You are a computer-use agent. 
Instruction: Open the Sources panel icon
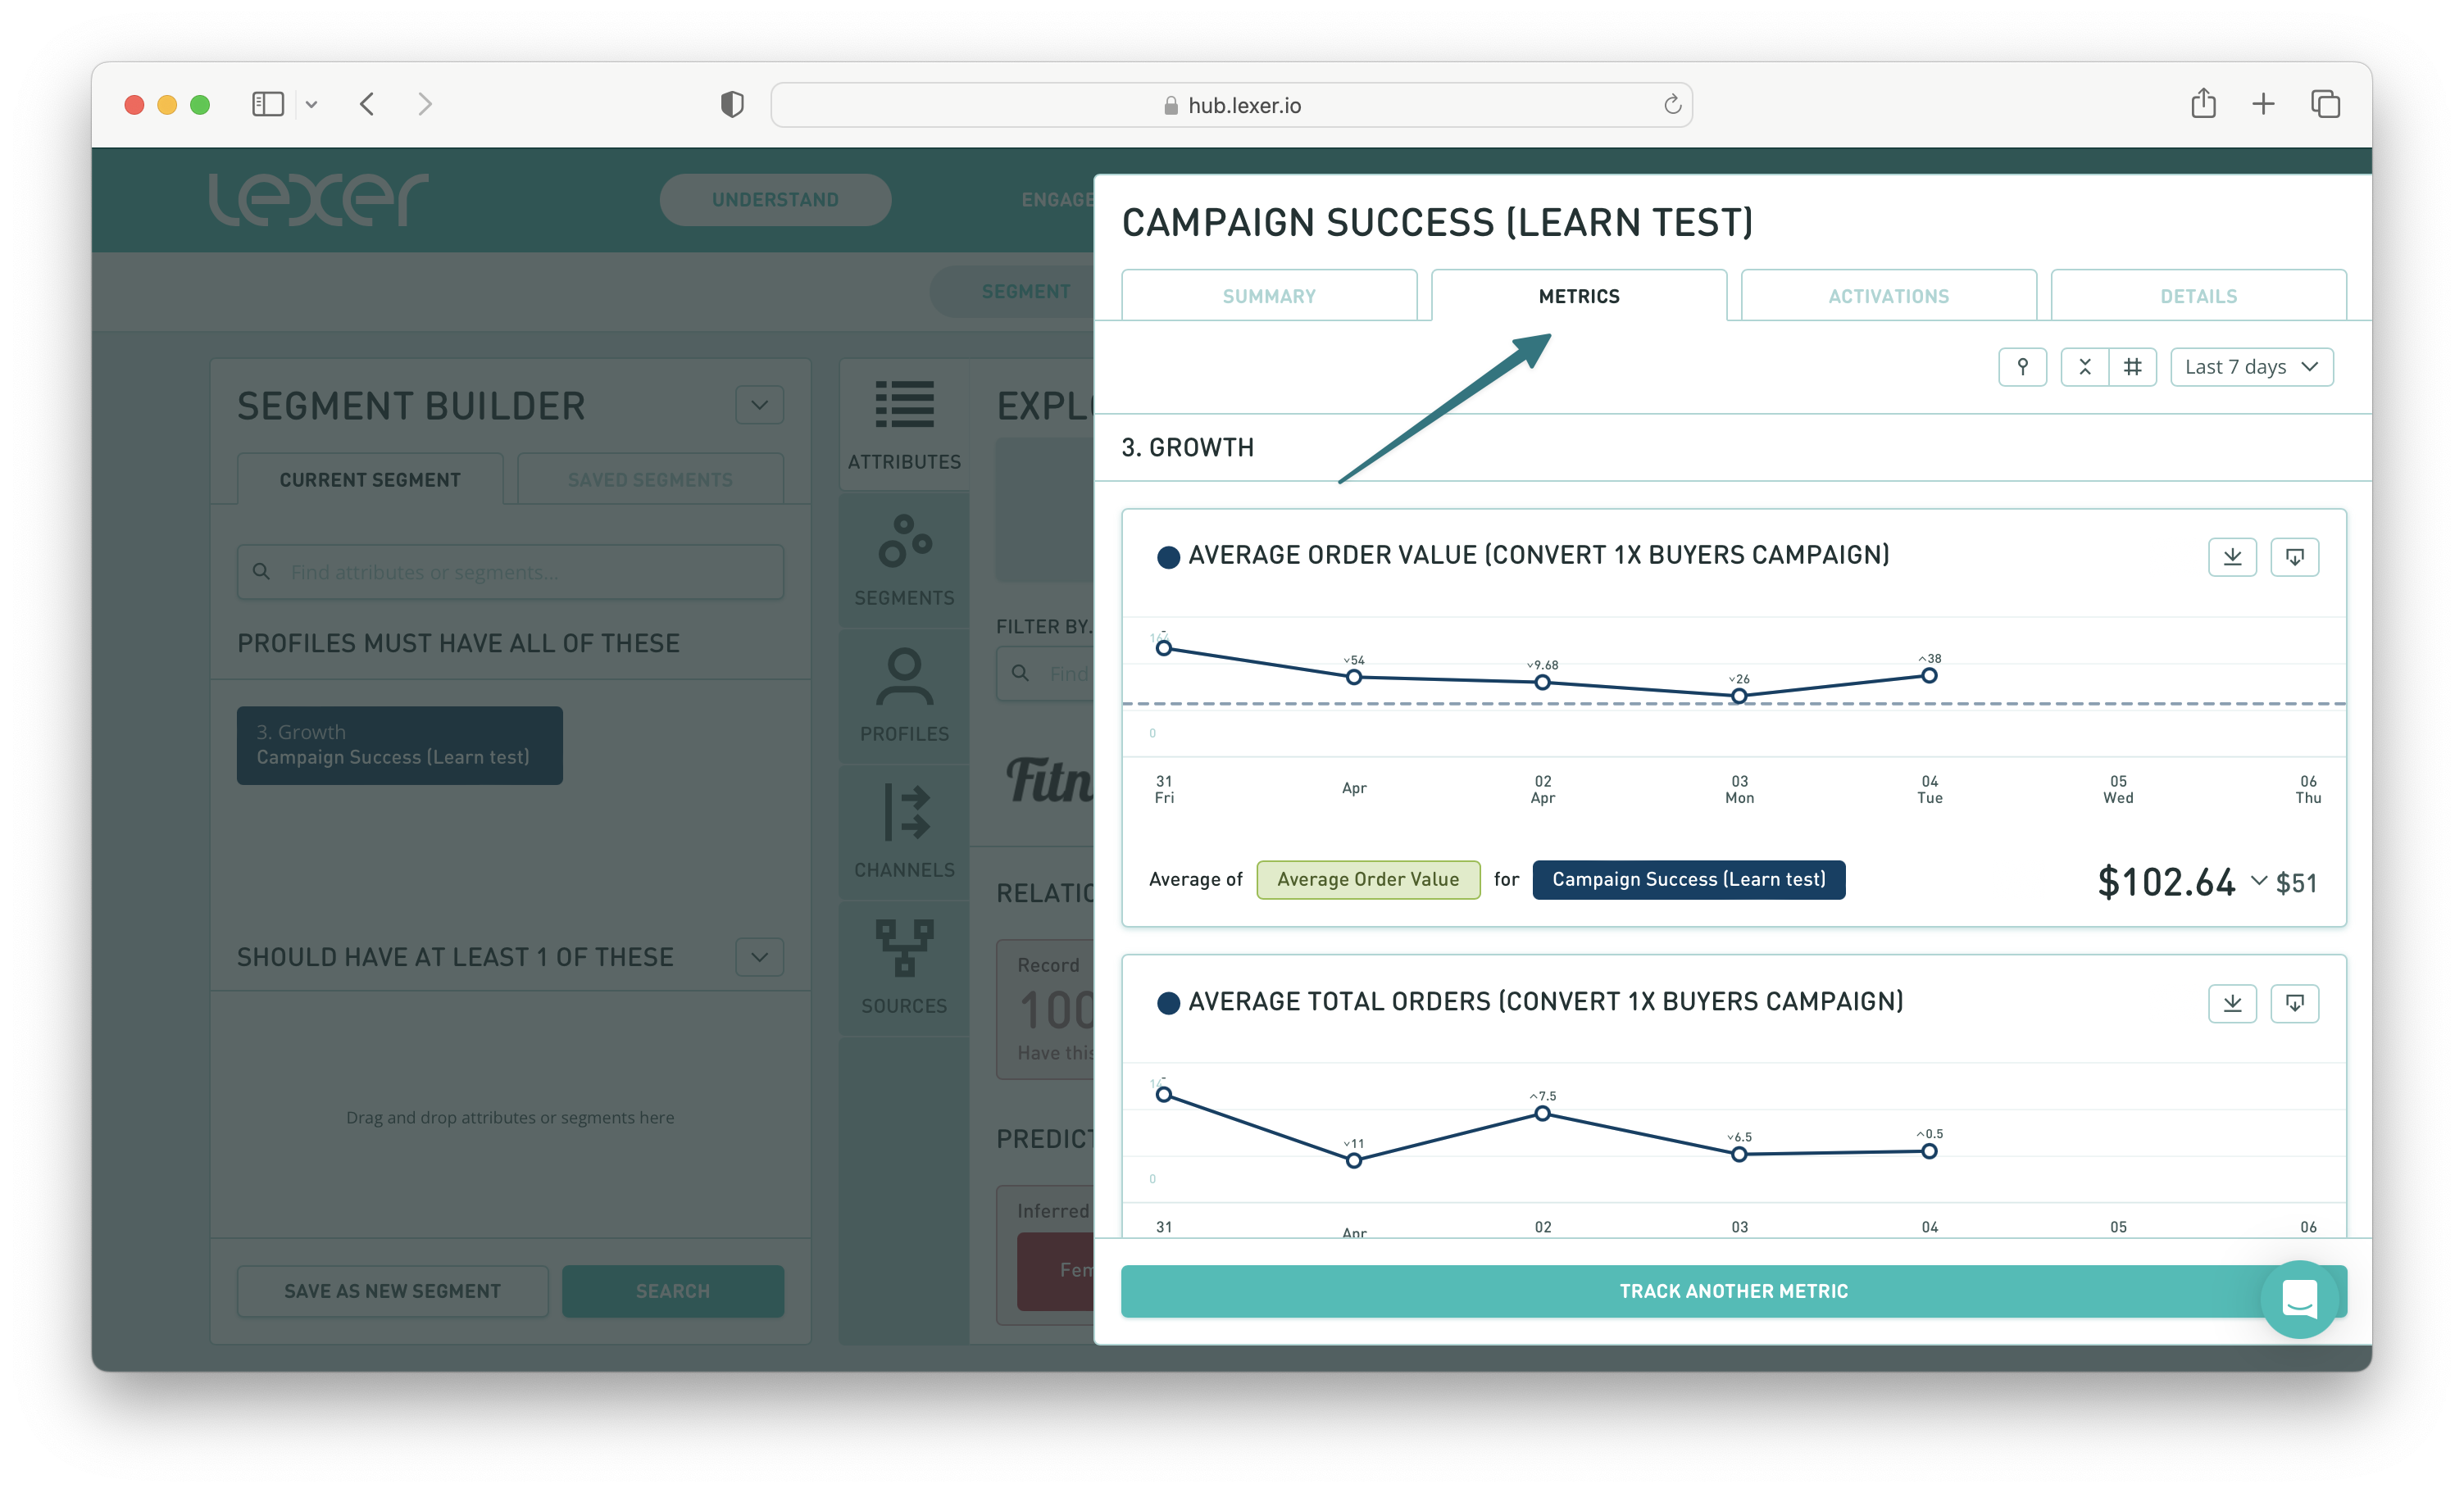904,968
